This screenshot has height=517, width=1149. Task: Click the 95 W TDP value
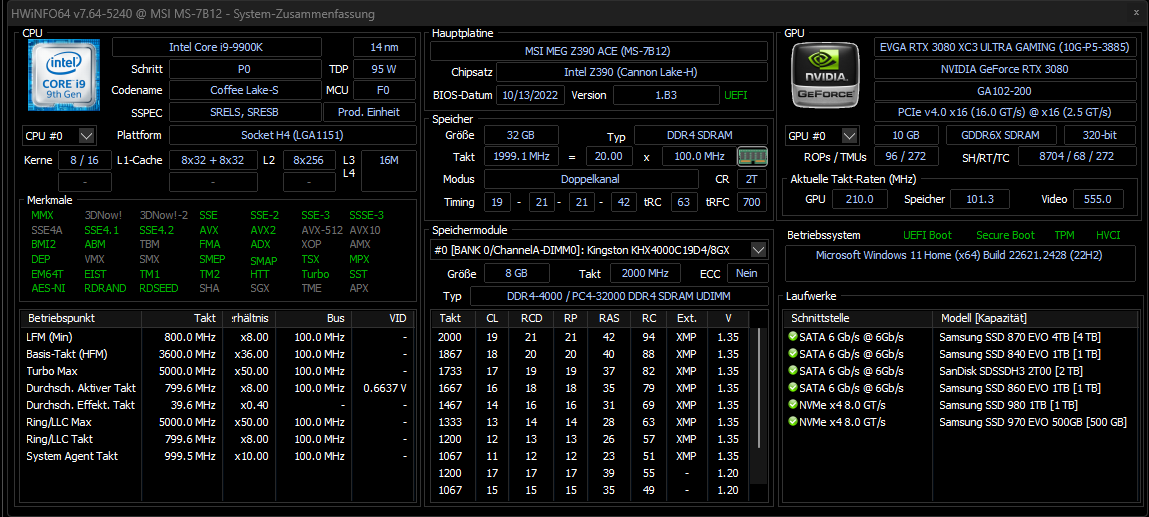tap(384, 69)
